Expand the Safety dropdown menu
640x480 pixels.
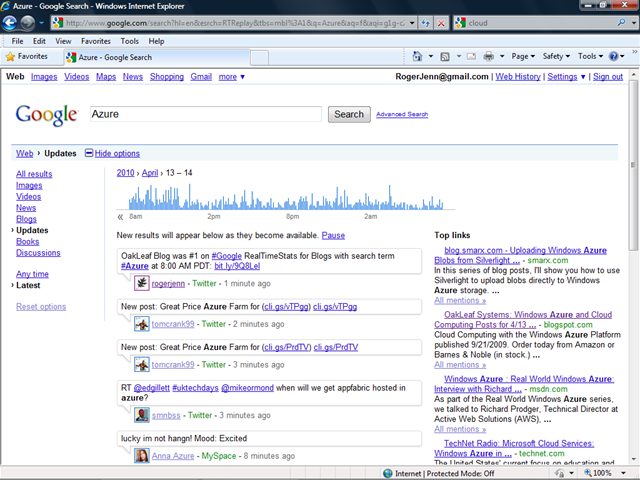pos(554,57)
